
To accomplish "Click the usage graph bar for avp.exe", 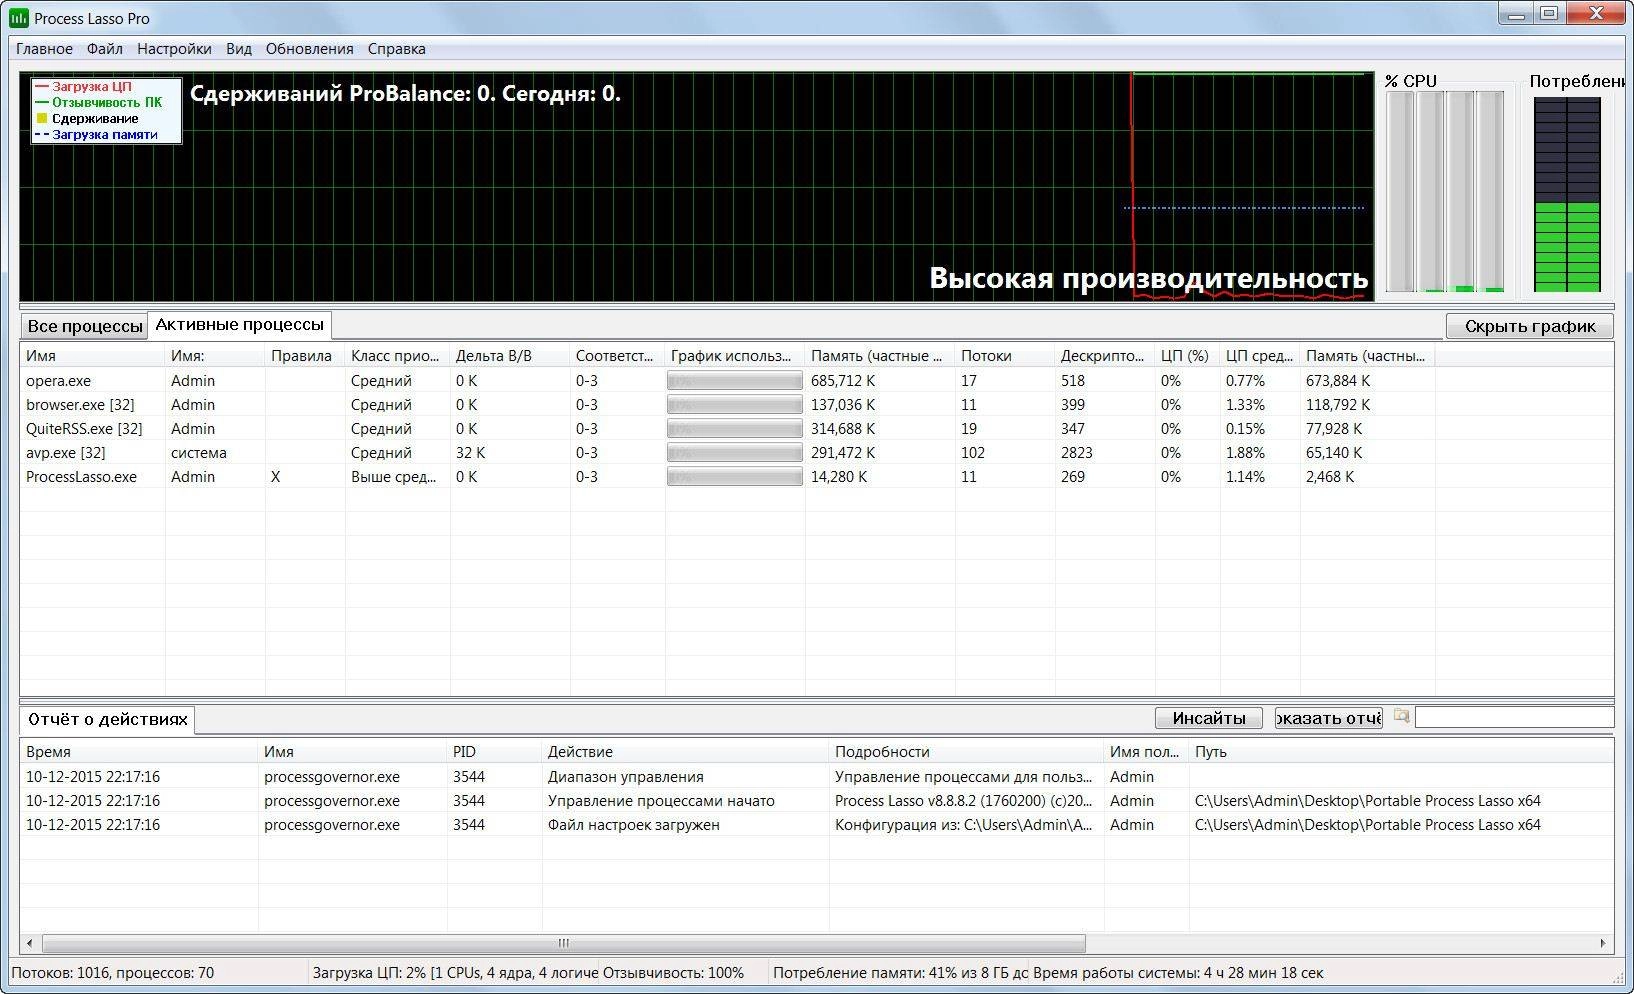I will (x=735, y=452).
